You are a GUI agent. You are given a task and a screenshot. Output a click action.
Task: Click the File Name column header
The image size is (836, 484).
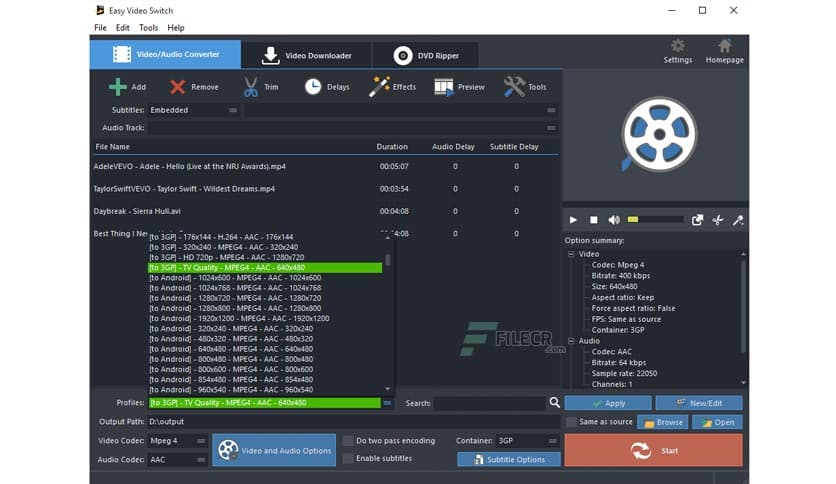coord(112,147)
